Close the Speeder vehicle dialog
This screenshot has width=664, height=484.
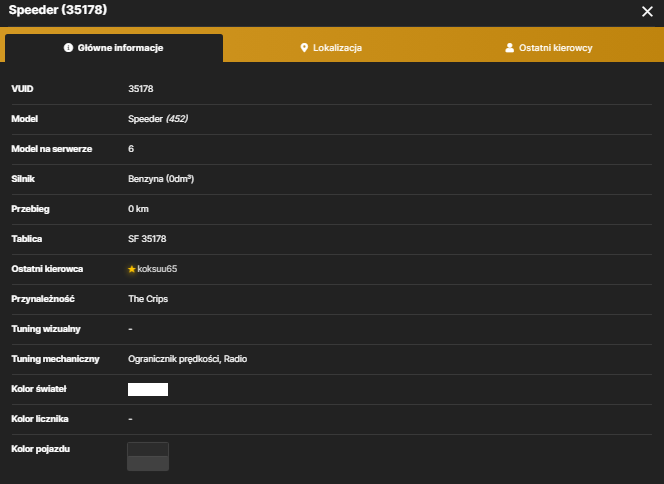tap(647, 11)
